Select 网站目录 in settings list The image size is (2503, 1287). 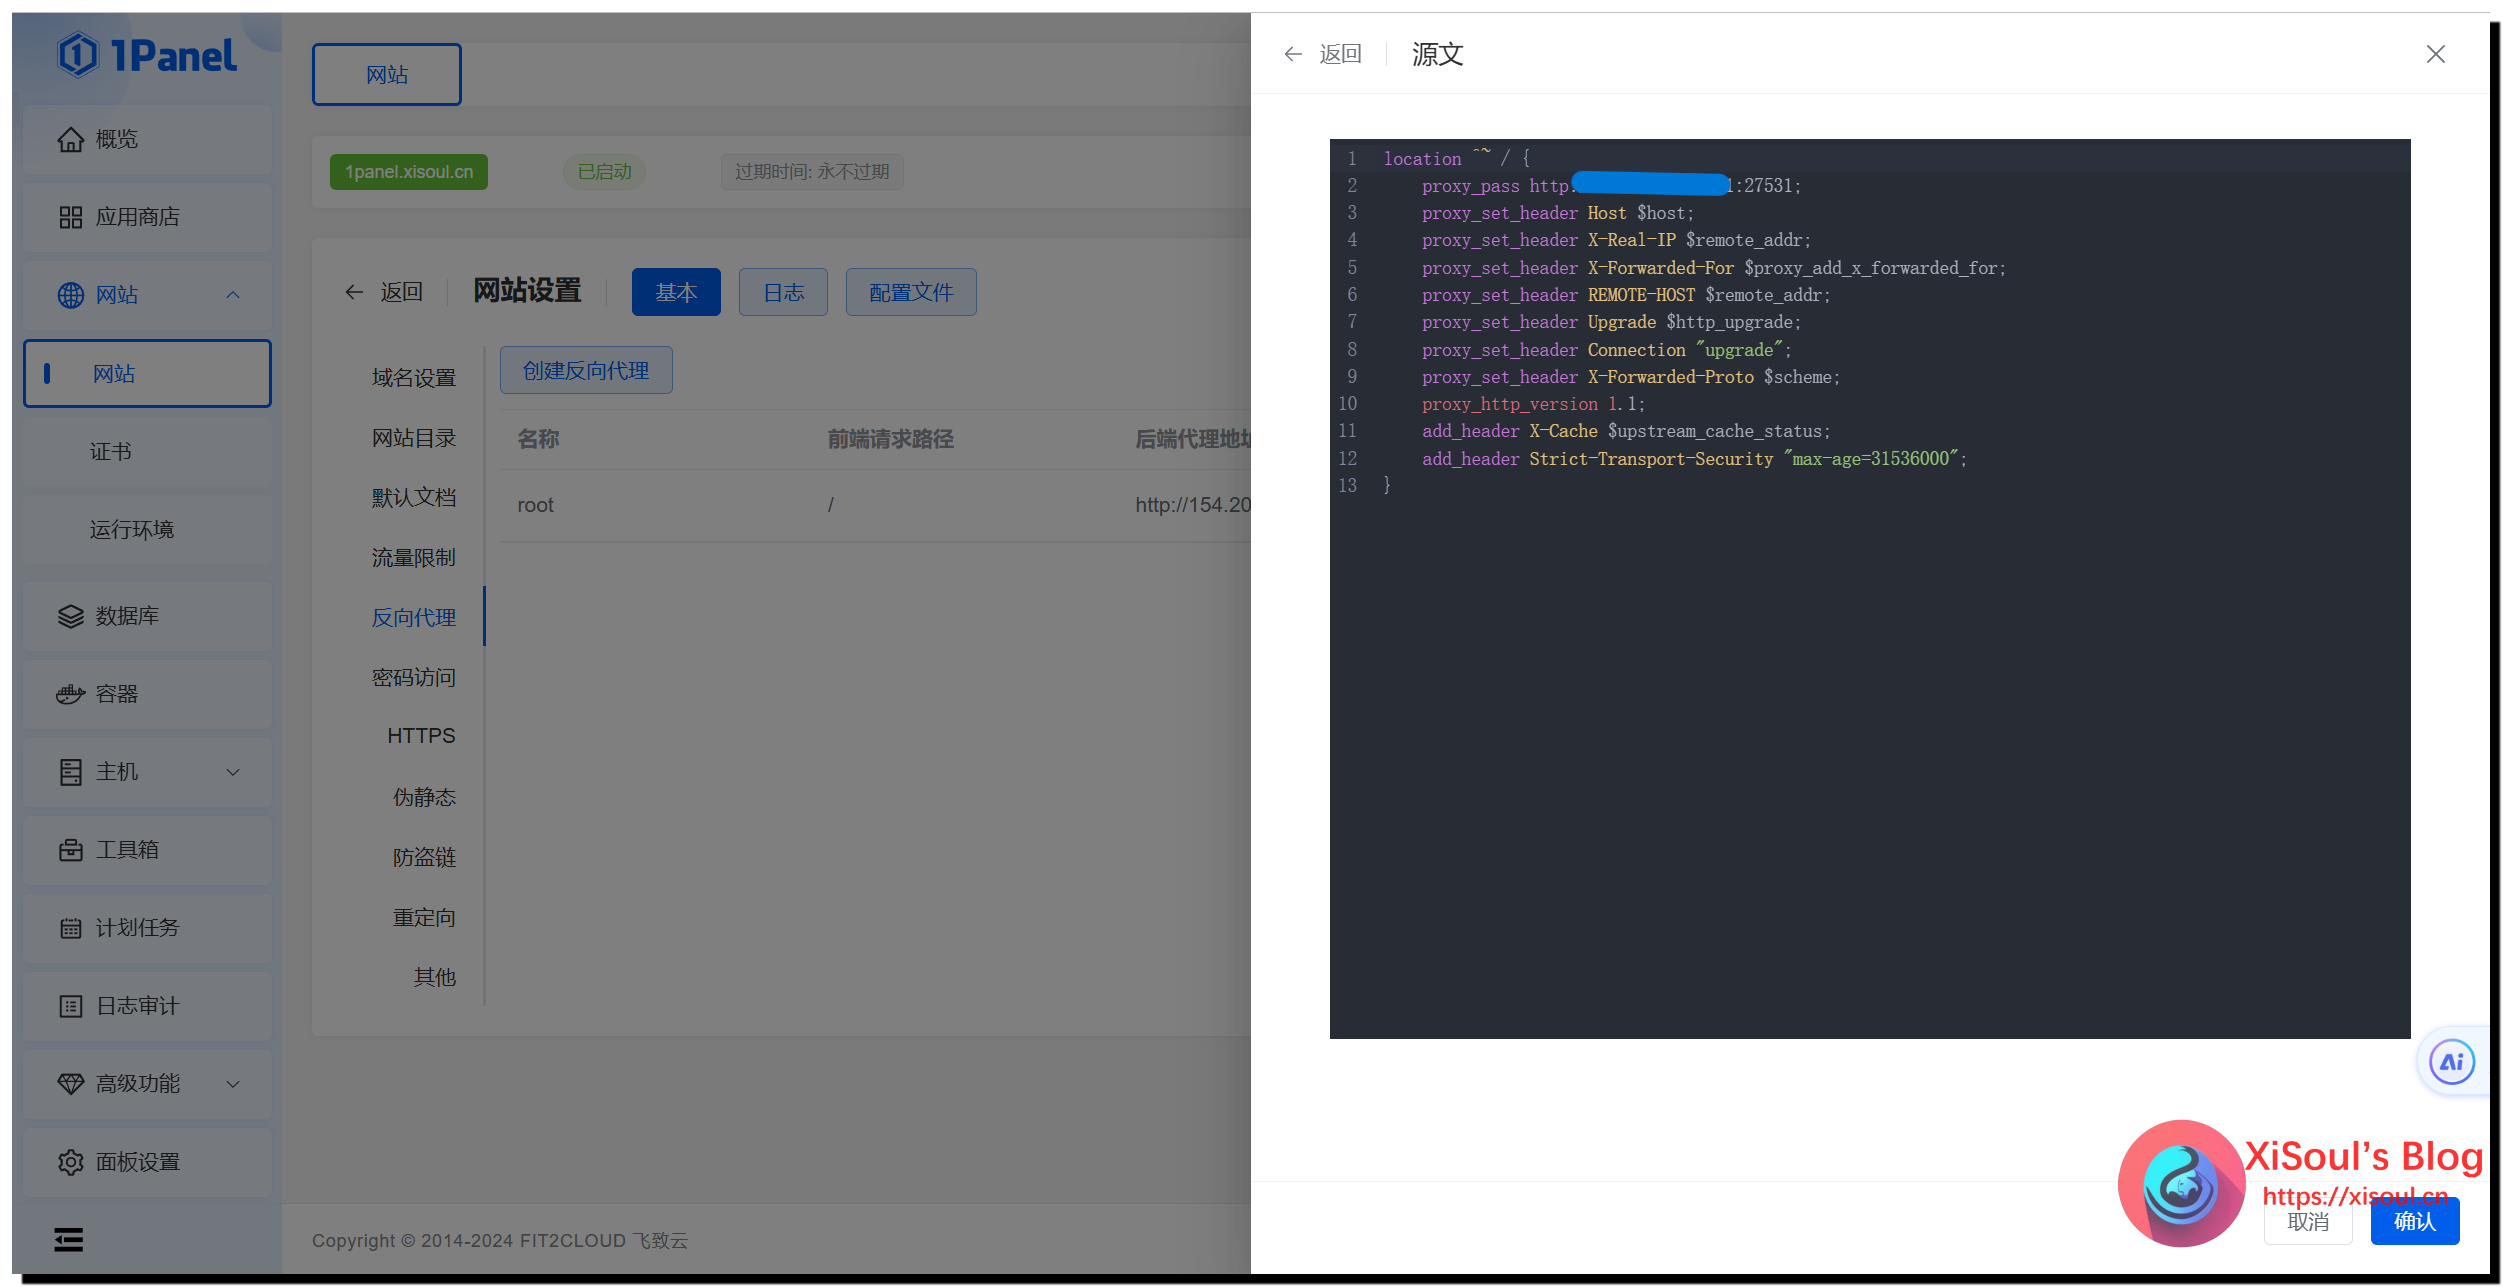pyautogui.click(x=413, y=438)
